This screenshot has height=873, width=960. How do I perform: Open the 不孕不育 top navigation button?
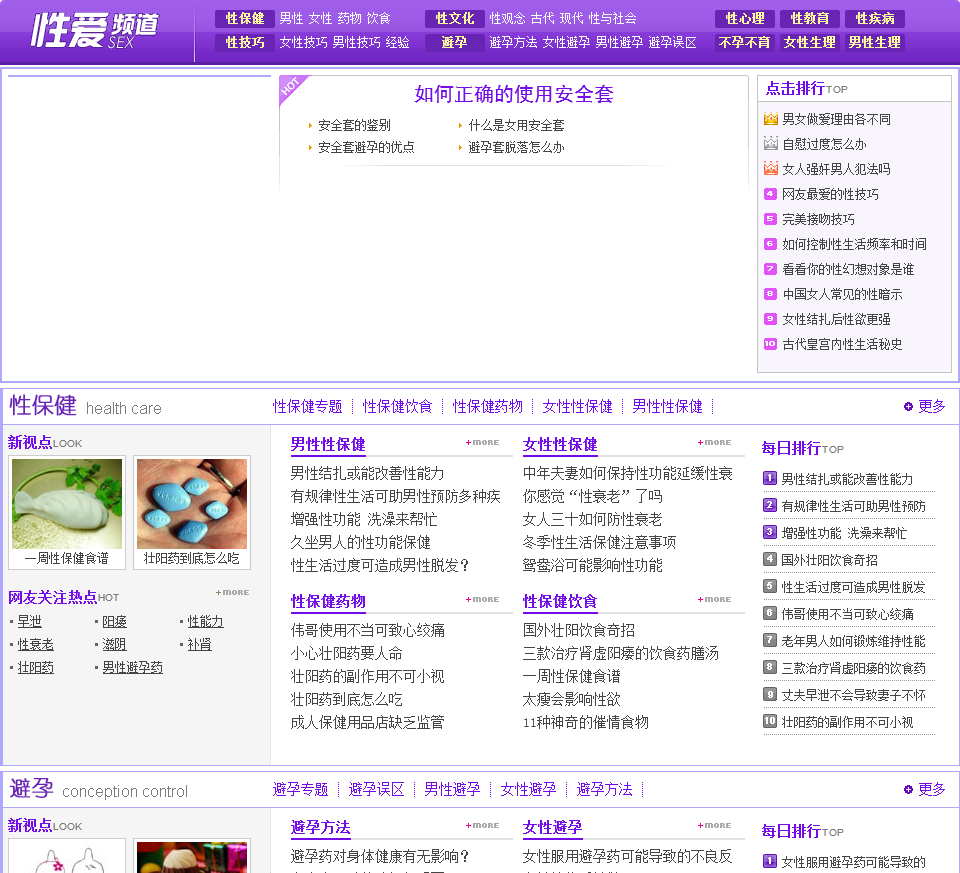[744, 42]
